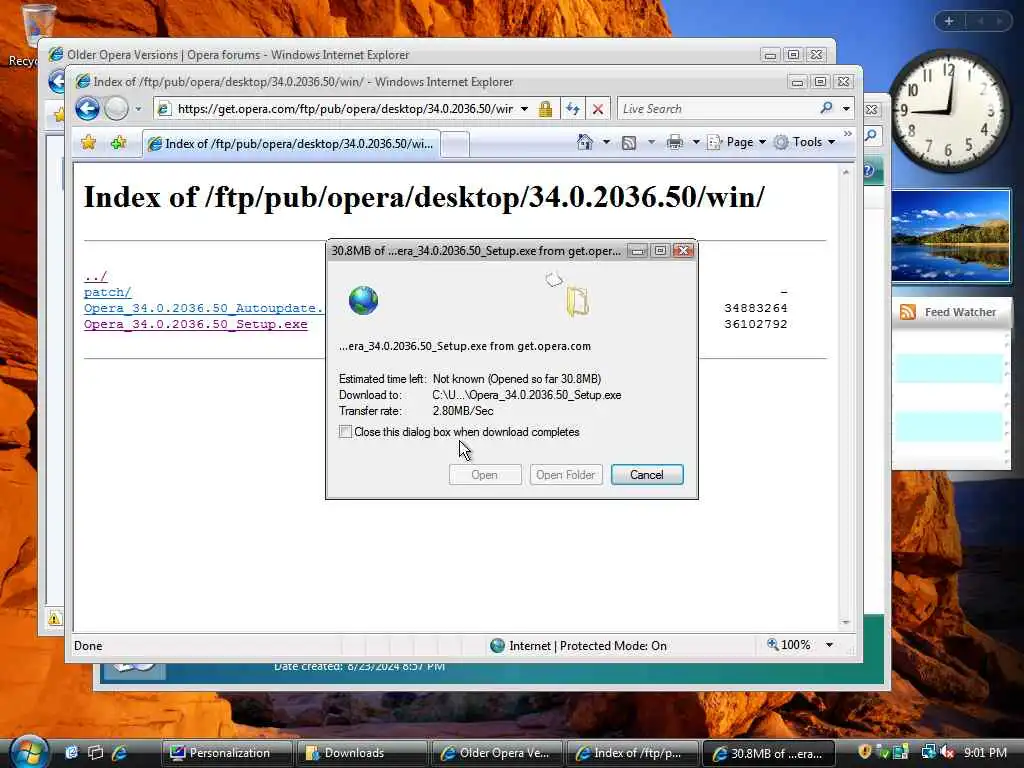Expand the Home button dropdown

tap(606, 142)
